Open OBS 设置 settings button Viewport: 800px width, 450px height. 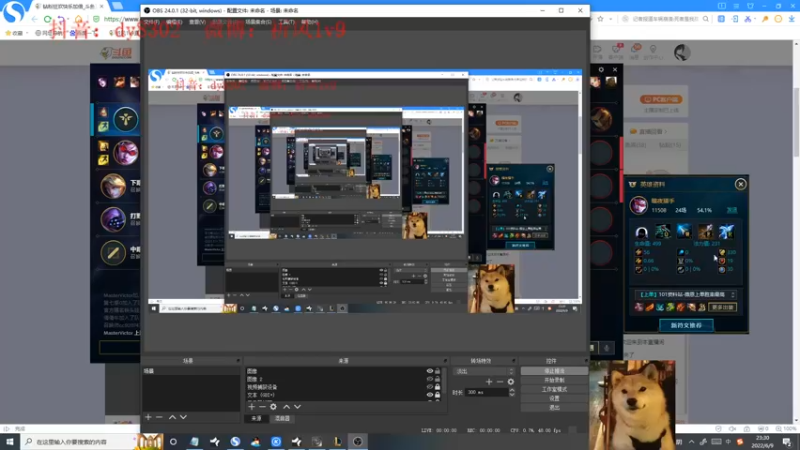click(554, 398)
